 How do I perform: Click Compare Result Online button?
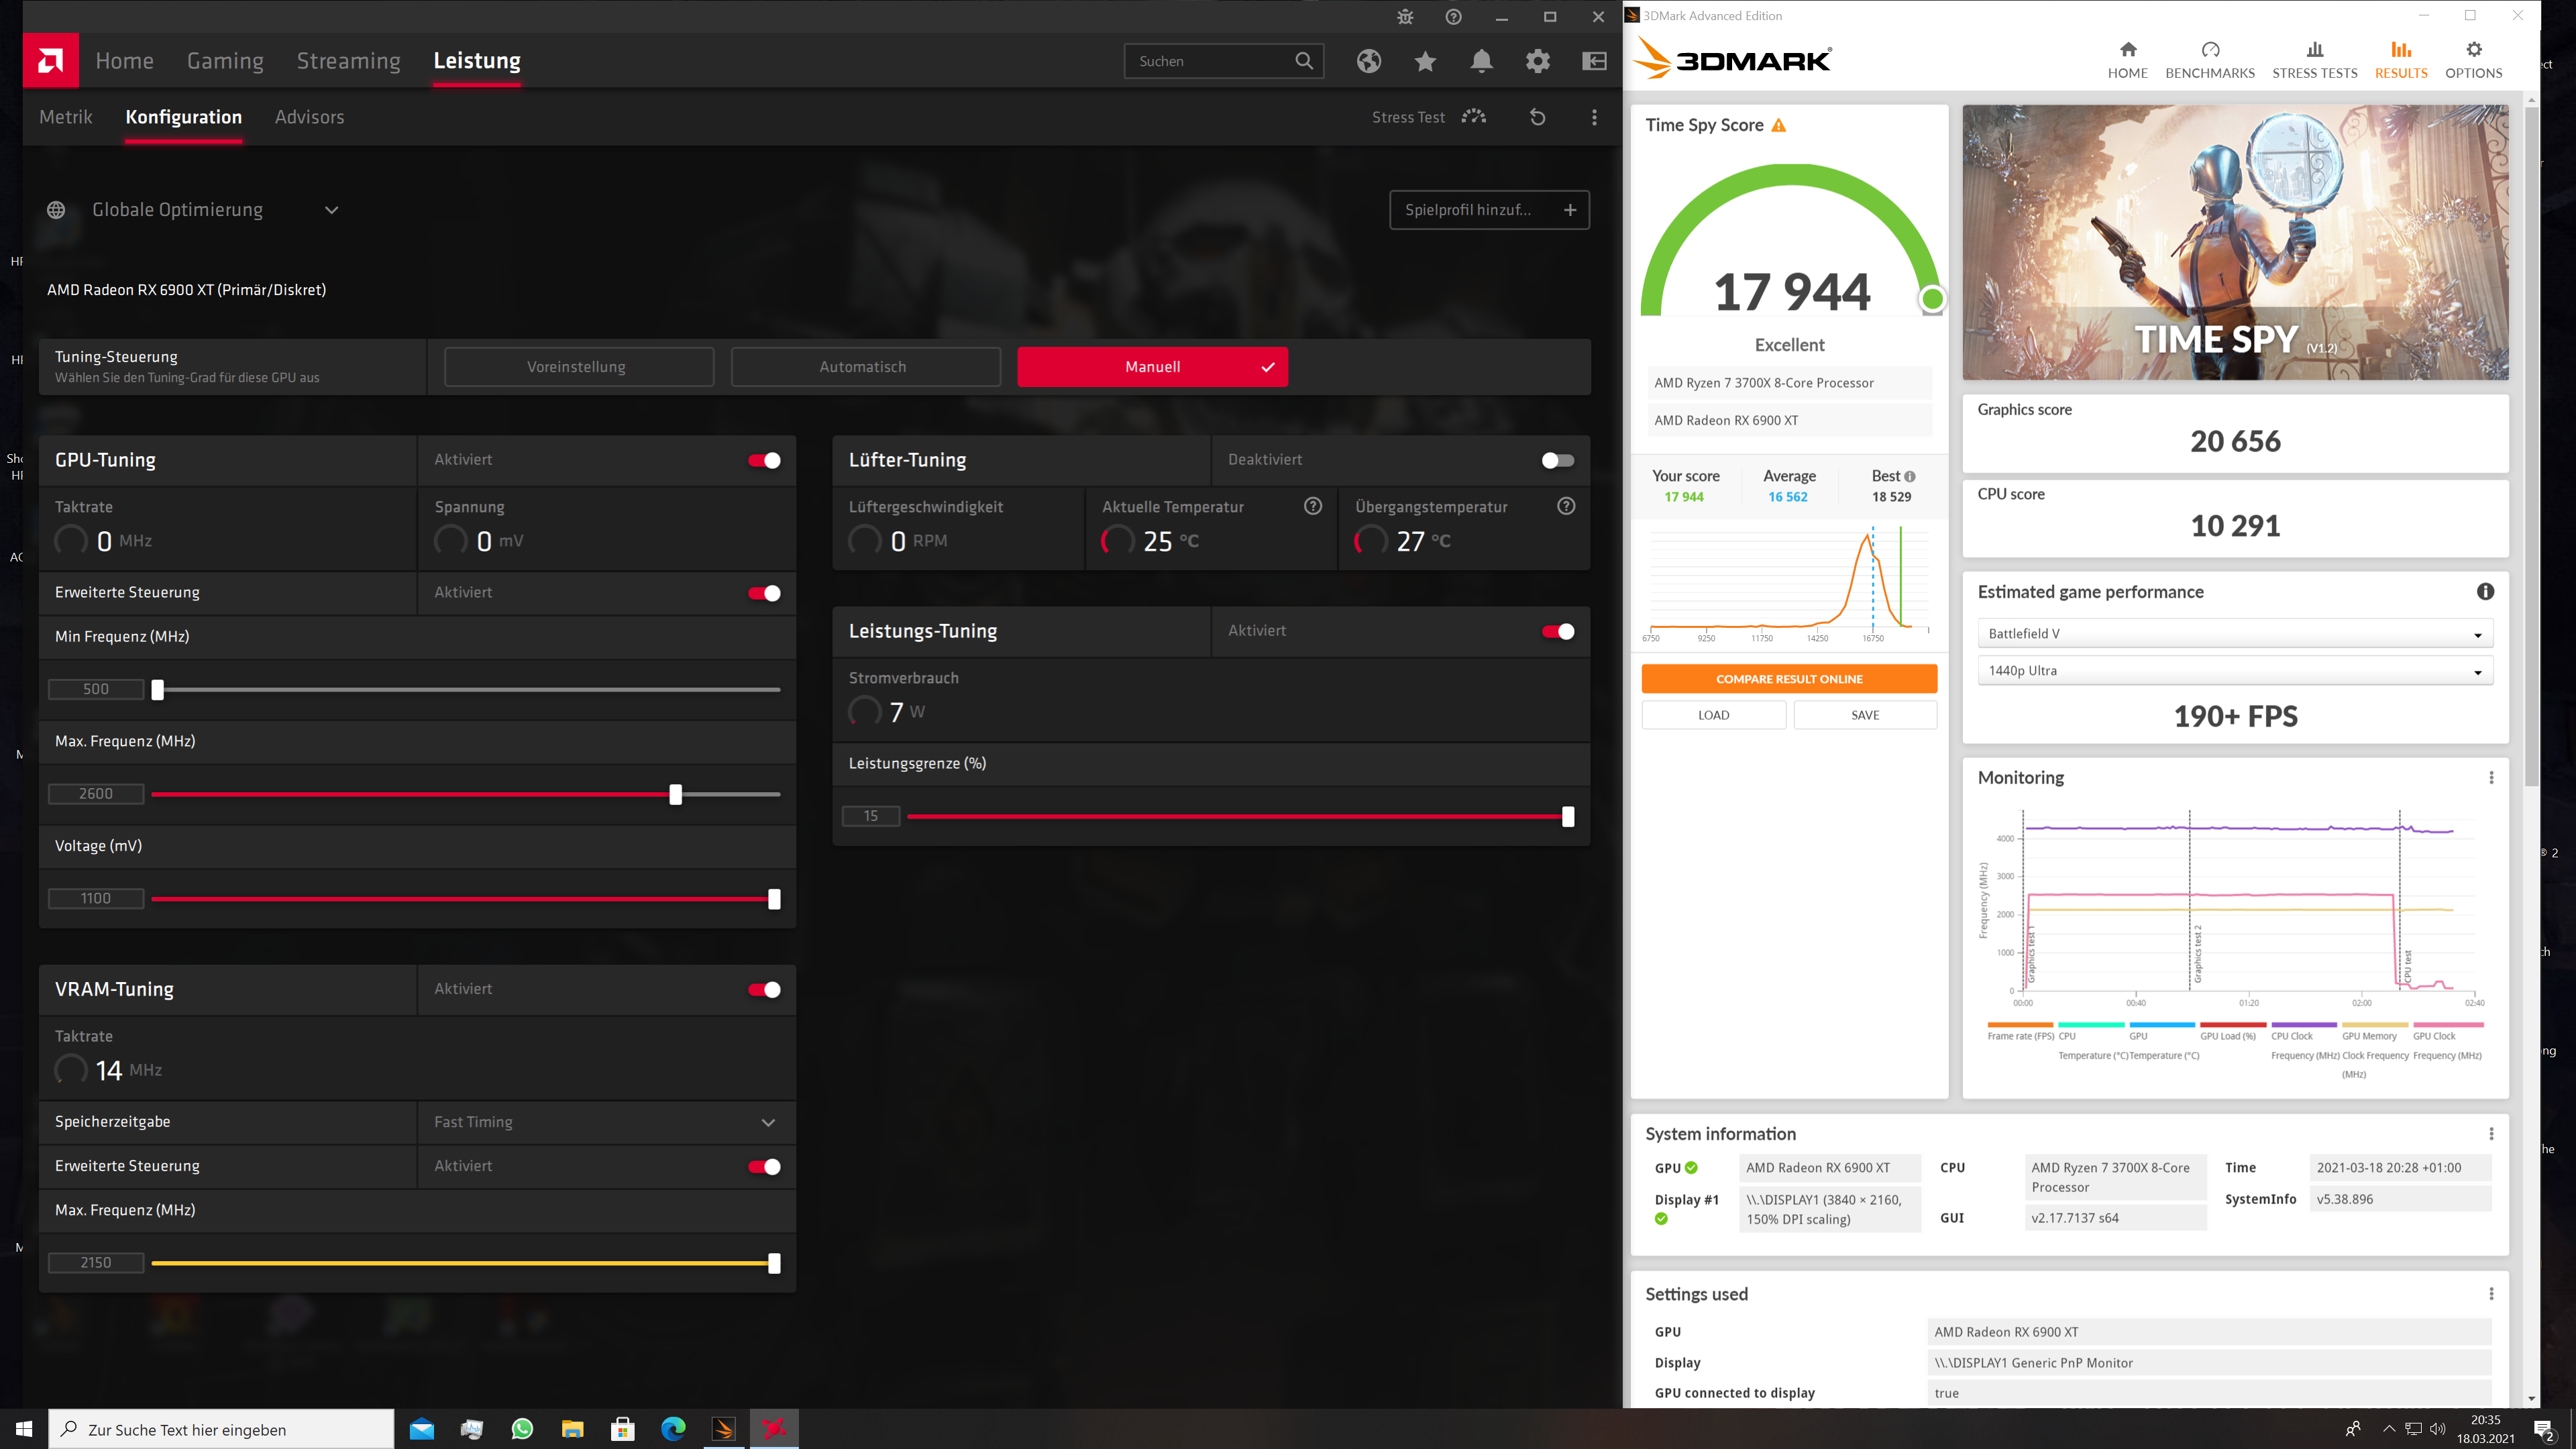click(1789, 679)
